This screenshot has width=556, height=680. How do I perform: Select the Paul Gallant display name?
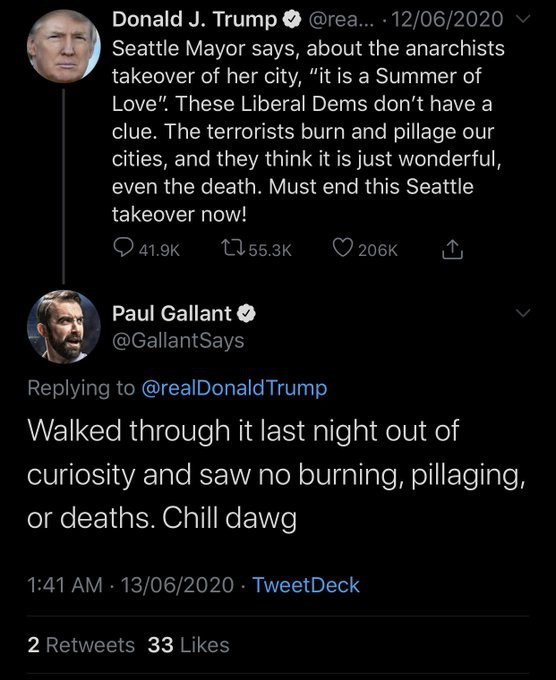click(172, 313)
